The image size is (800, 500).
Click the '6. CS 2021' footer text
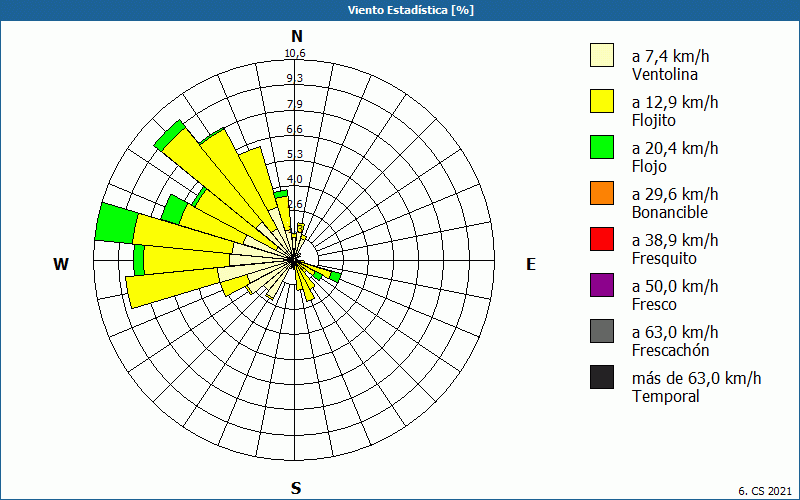(x=765, y=491)
